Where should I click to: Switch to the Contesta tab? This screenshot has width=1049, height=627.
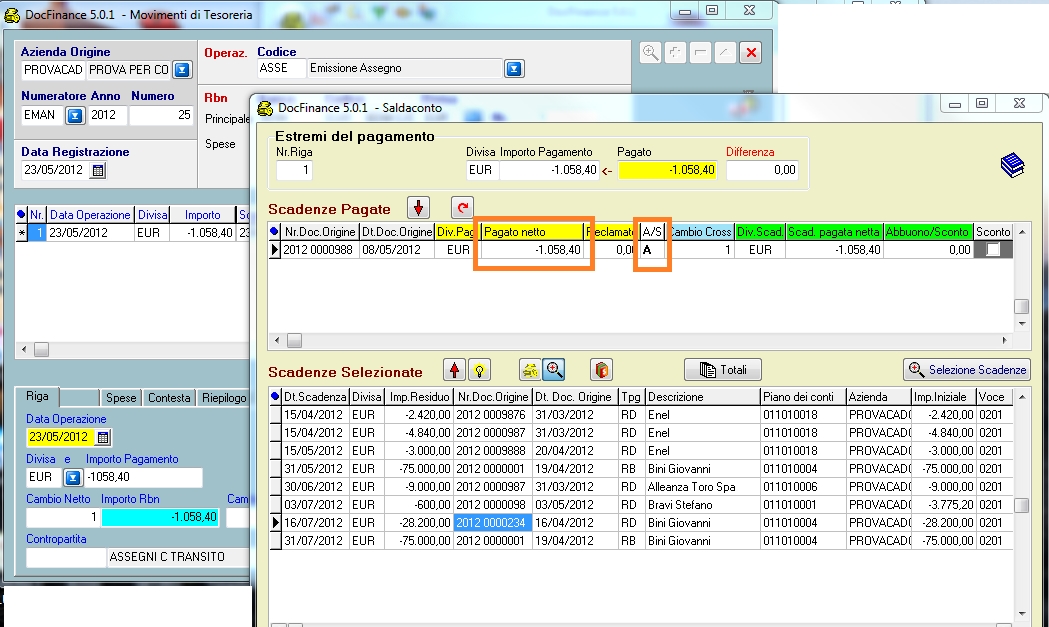168,398
